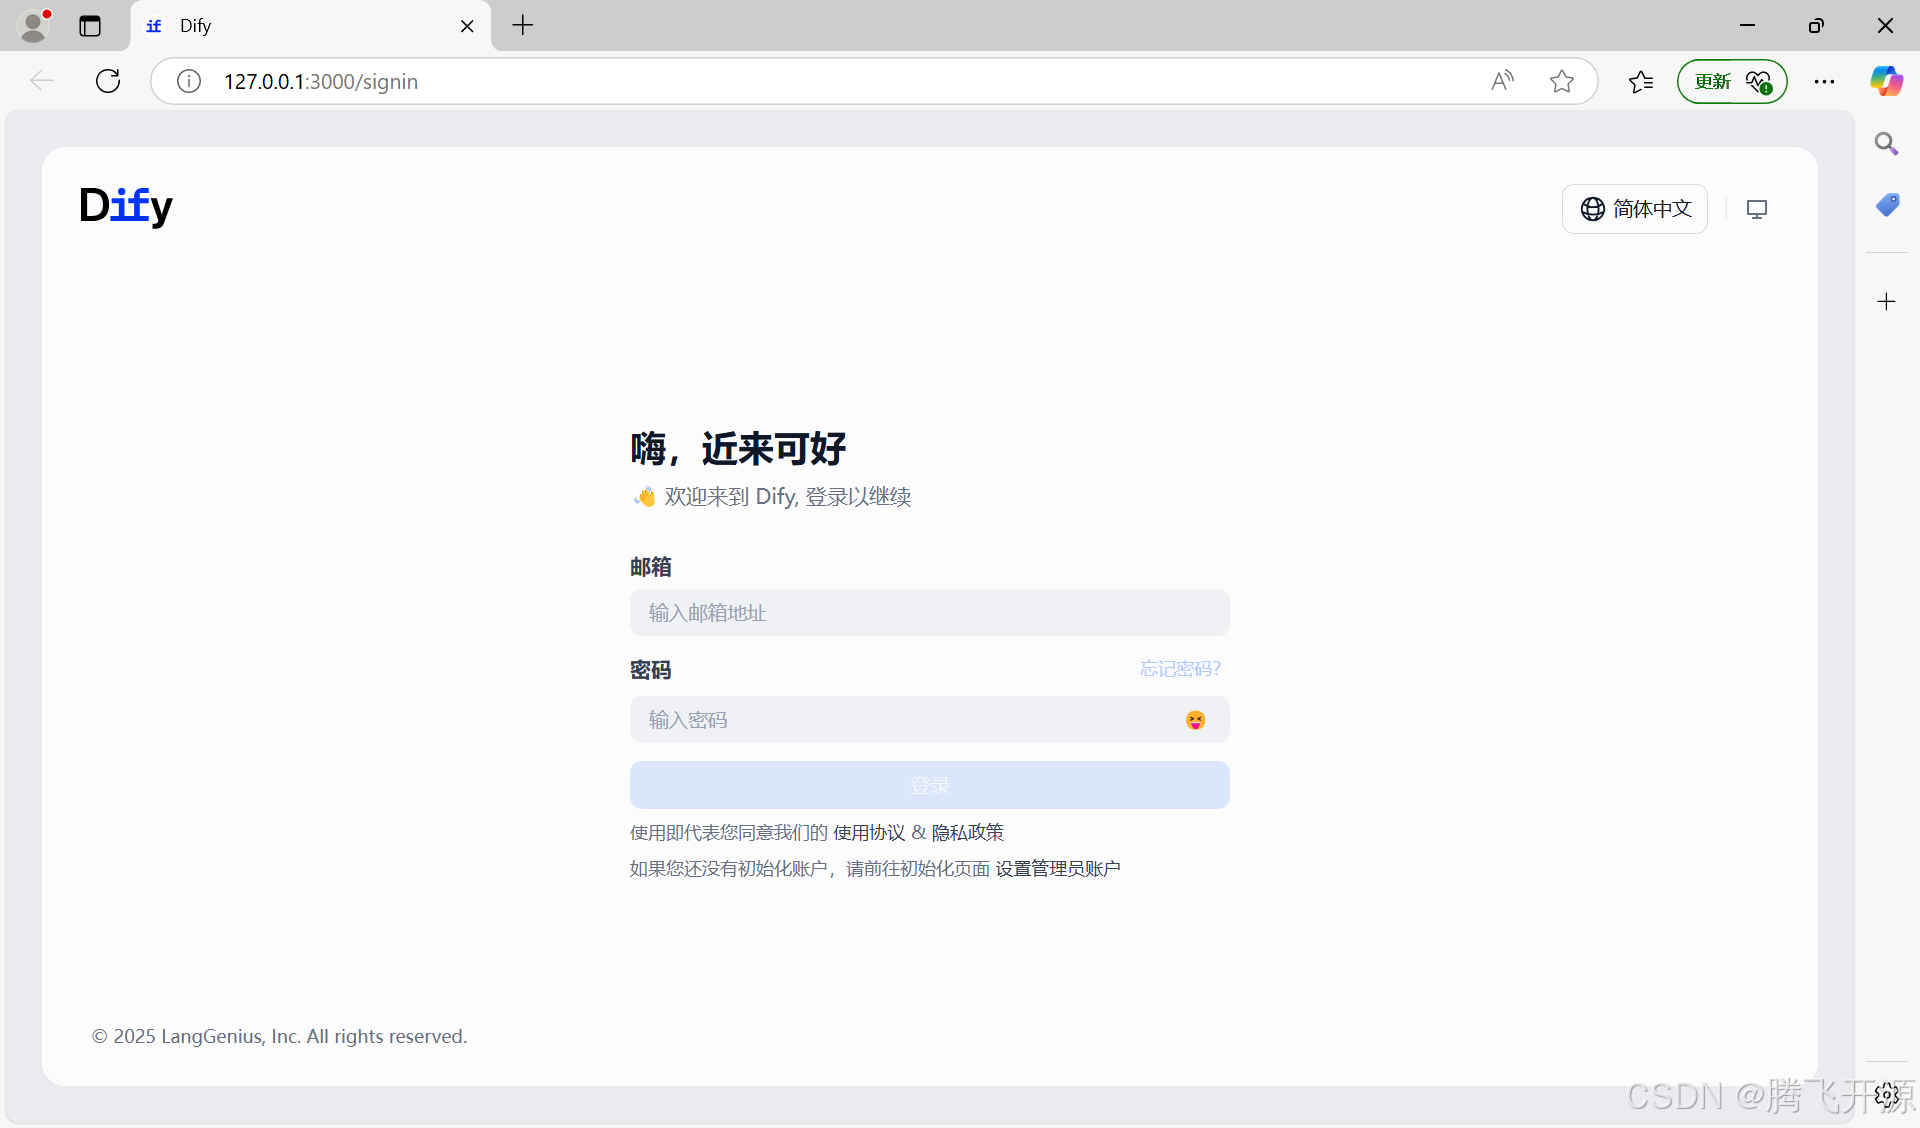
Task: Click the read aloud icon in the address bar
Action: point(1503,81)
